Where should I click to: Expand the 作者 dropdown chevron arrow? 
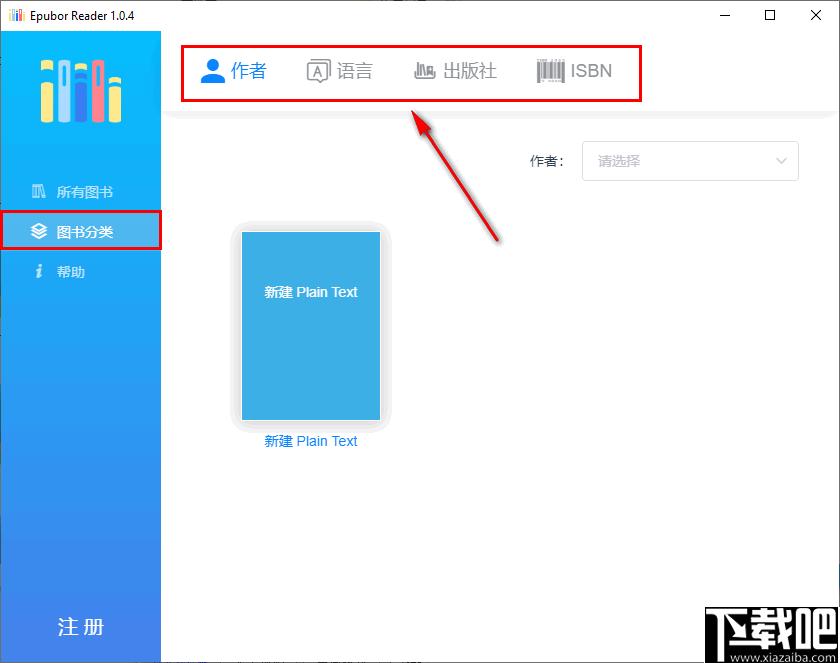pyautogui.click(x=781, y=161)
